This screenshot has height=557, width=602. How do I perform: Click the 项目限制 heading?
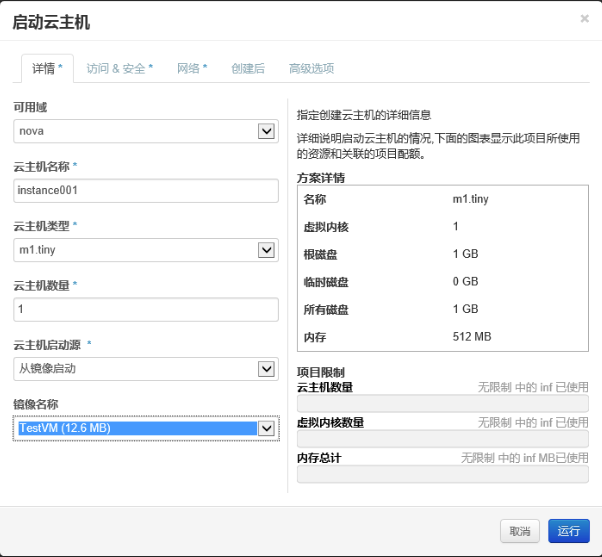point(321,372)
